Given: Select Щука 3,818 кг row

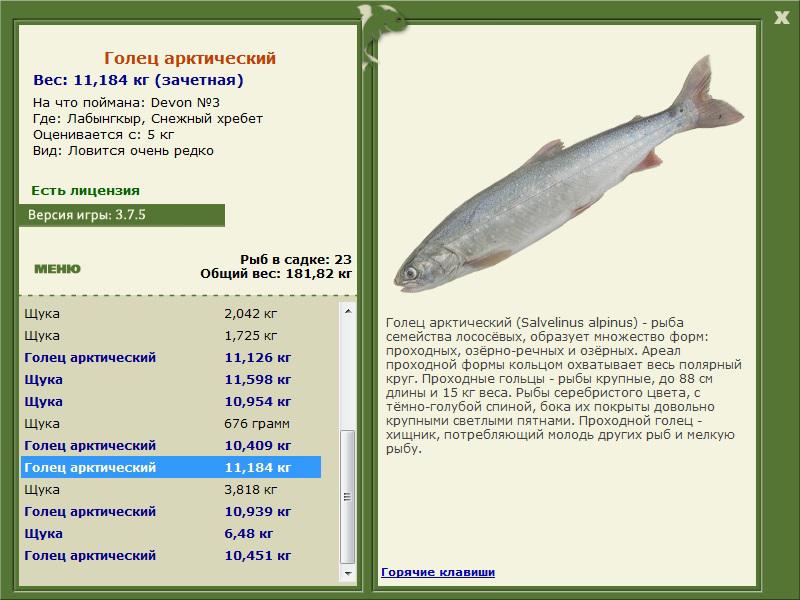Looking at the screenshot, I should point(171,490).
